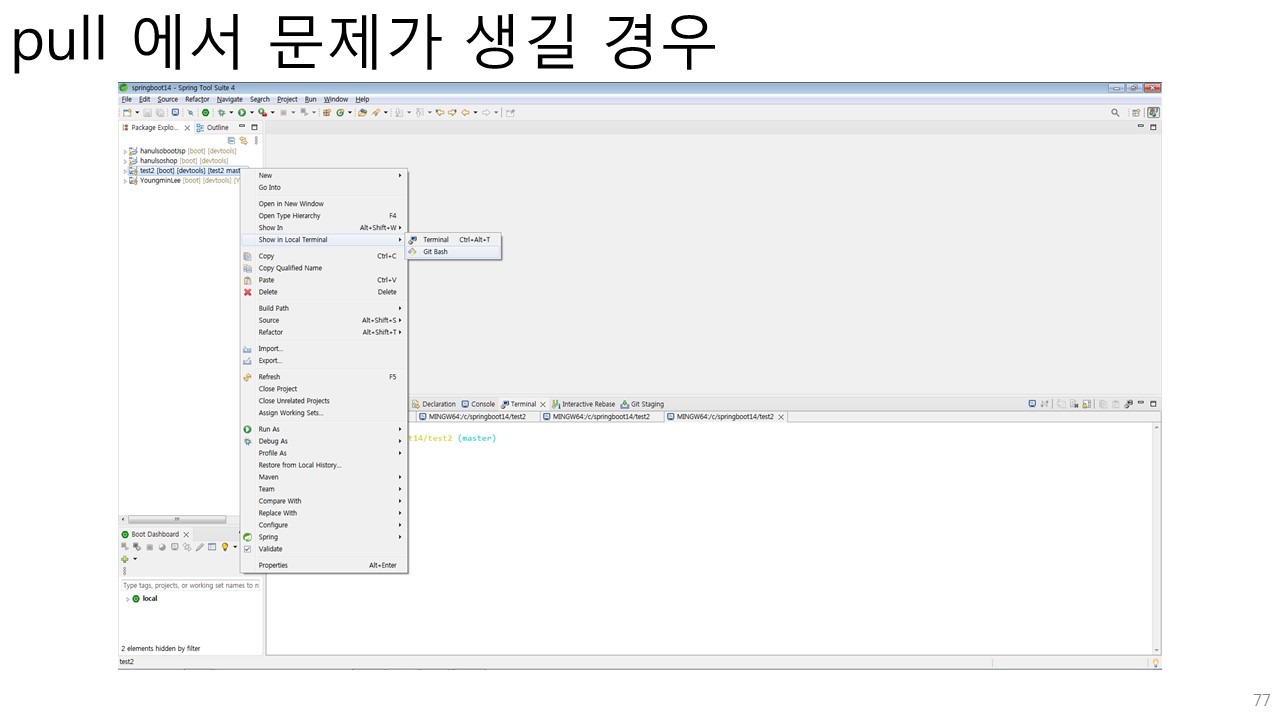This screenshot has height=720, width=1280.
Task: Open the Maven submenu
Action: pyautogui.click(x=324, y=477)
